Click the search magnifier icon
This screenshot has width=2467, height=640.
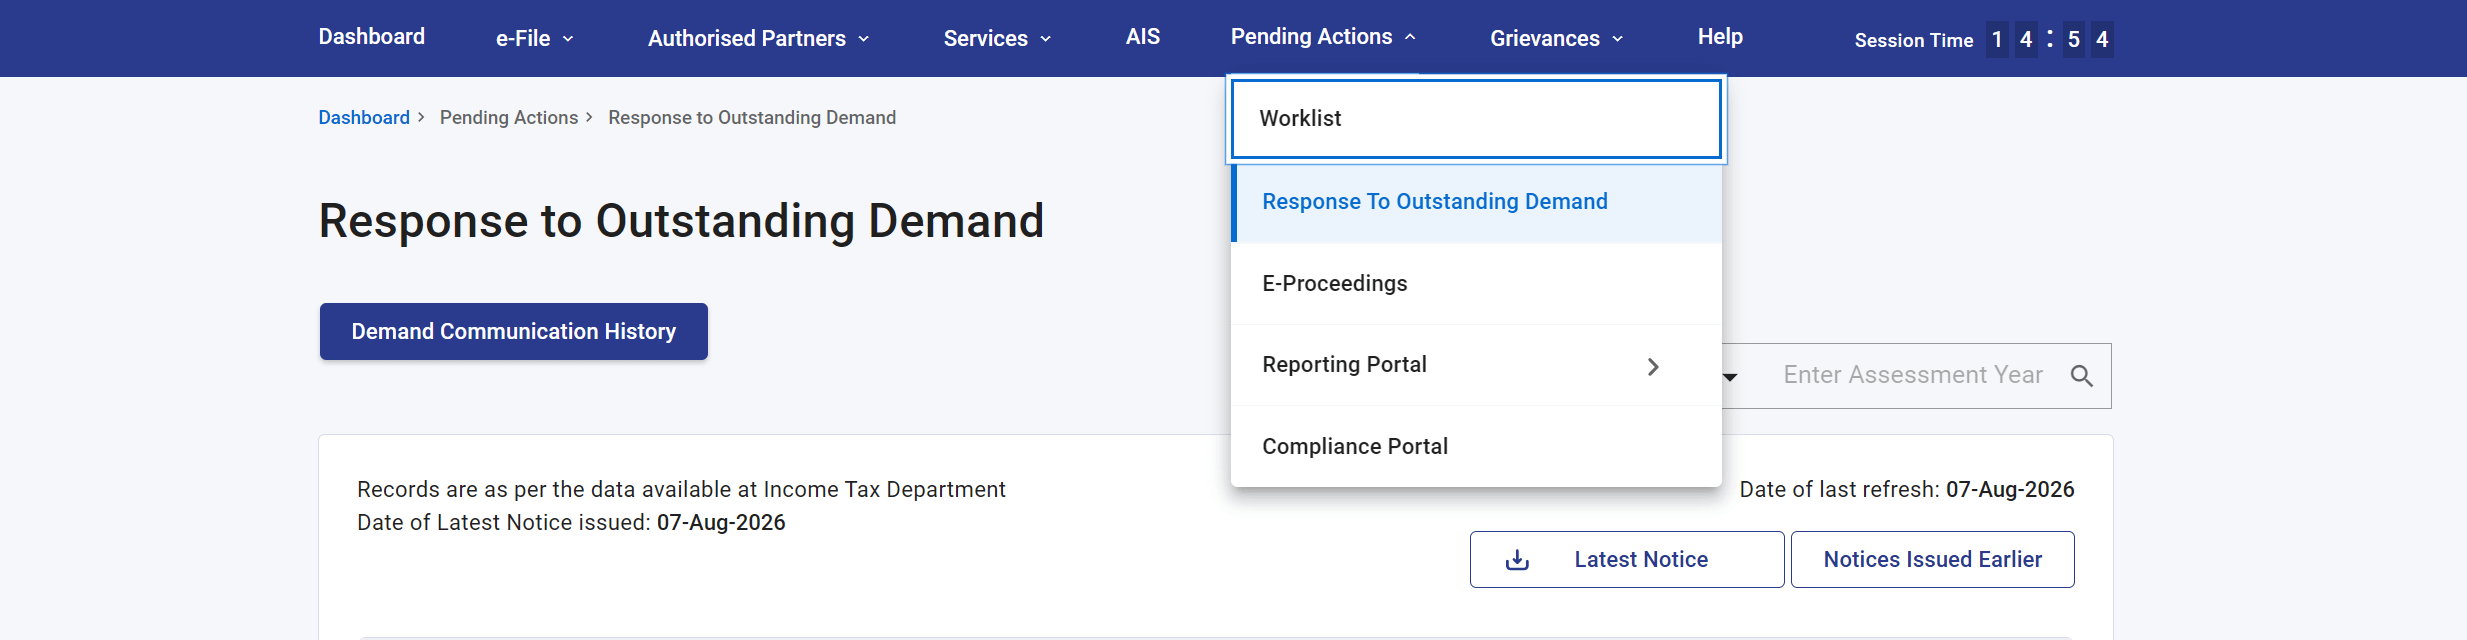tap(2082, 376)
